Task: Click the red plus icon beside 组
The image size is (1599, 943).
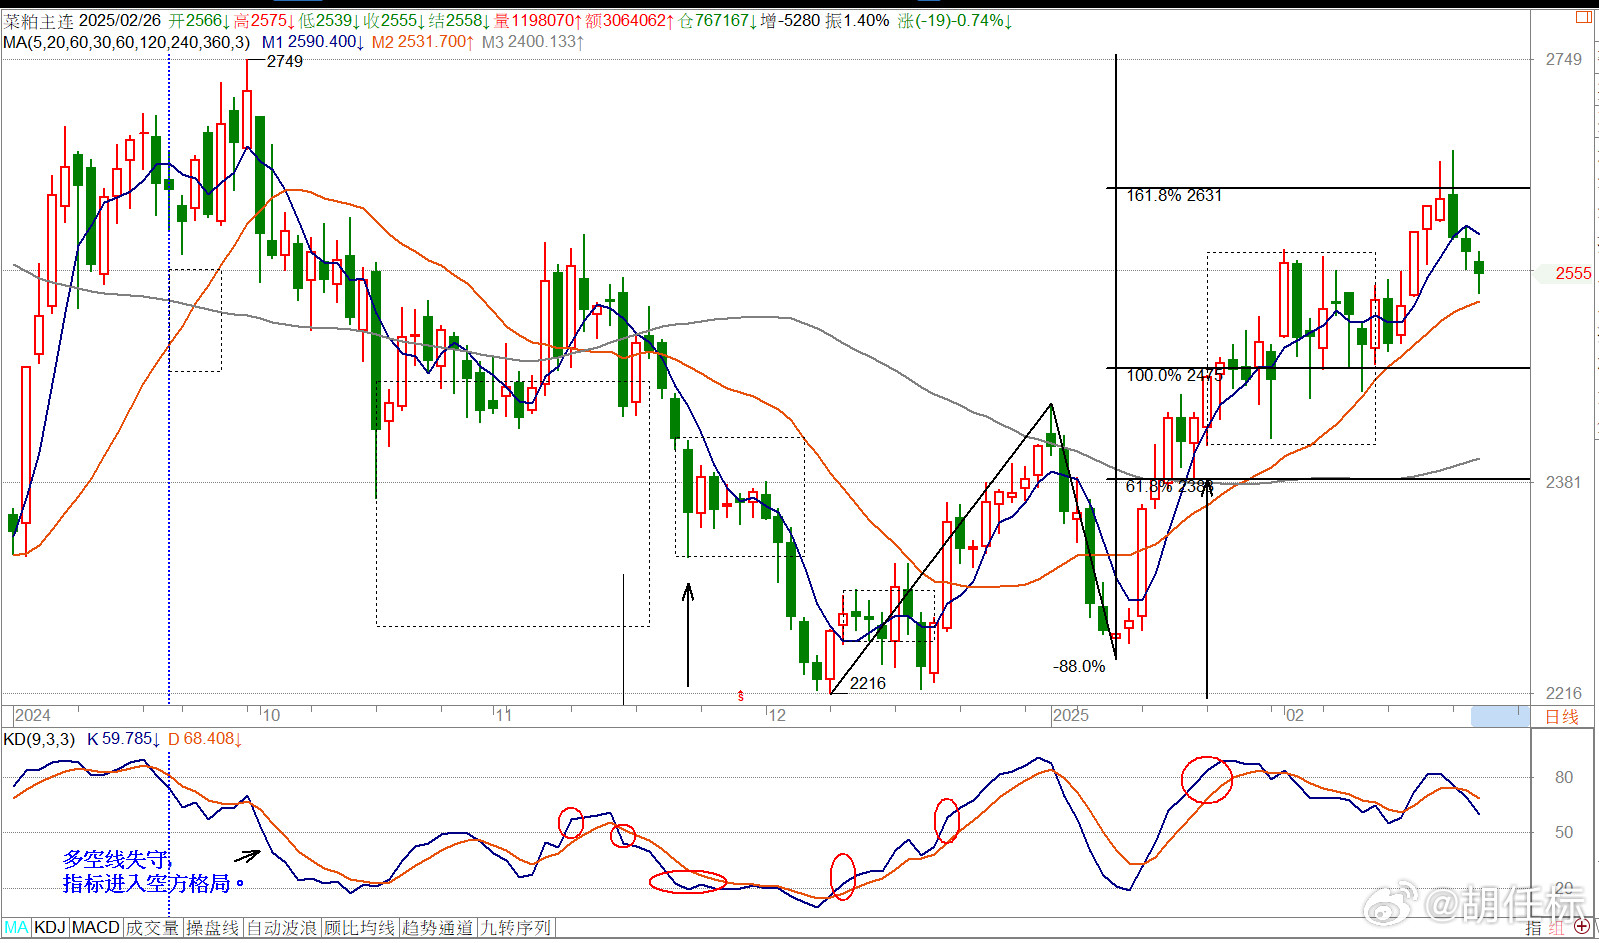Action: click(1582, 927)
